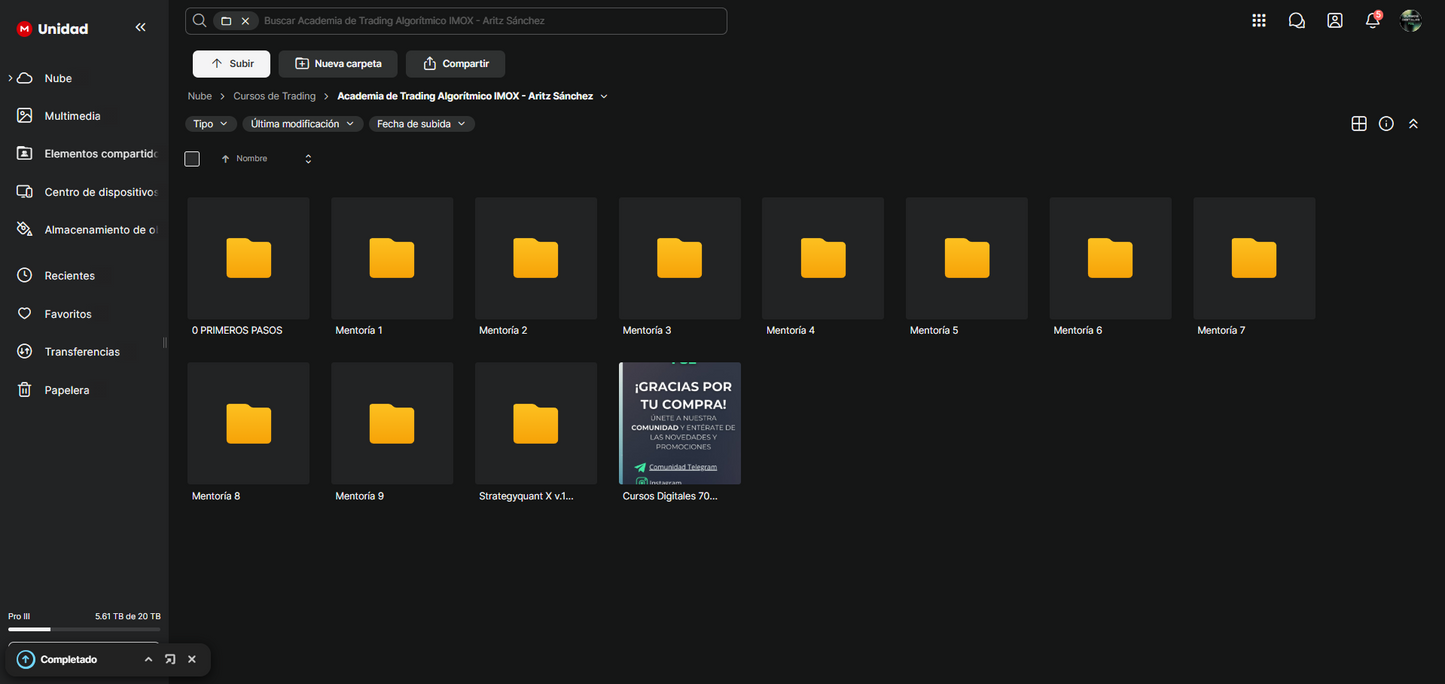Image resolution: width=1445 pixels, height=684 pixels.
Task: Open the chat messages icon
Action: click(x=1297, y=21)
